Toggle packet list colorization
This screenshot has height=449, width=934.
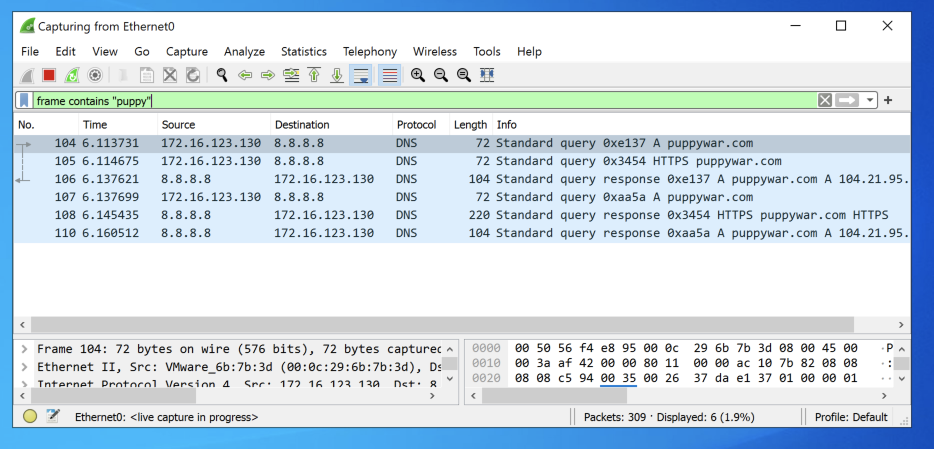click(390, 76)
